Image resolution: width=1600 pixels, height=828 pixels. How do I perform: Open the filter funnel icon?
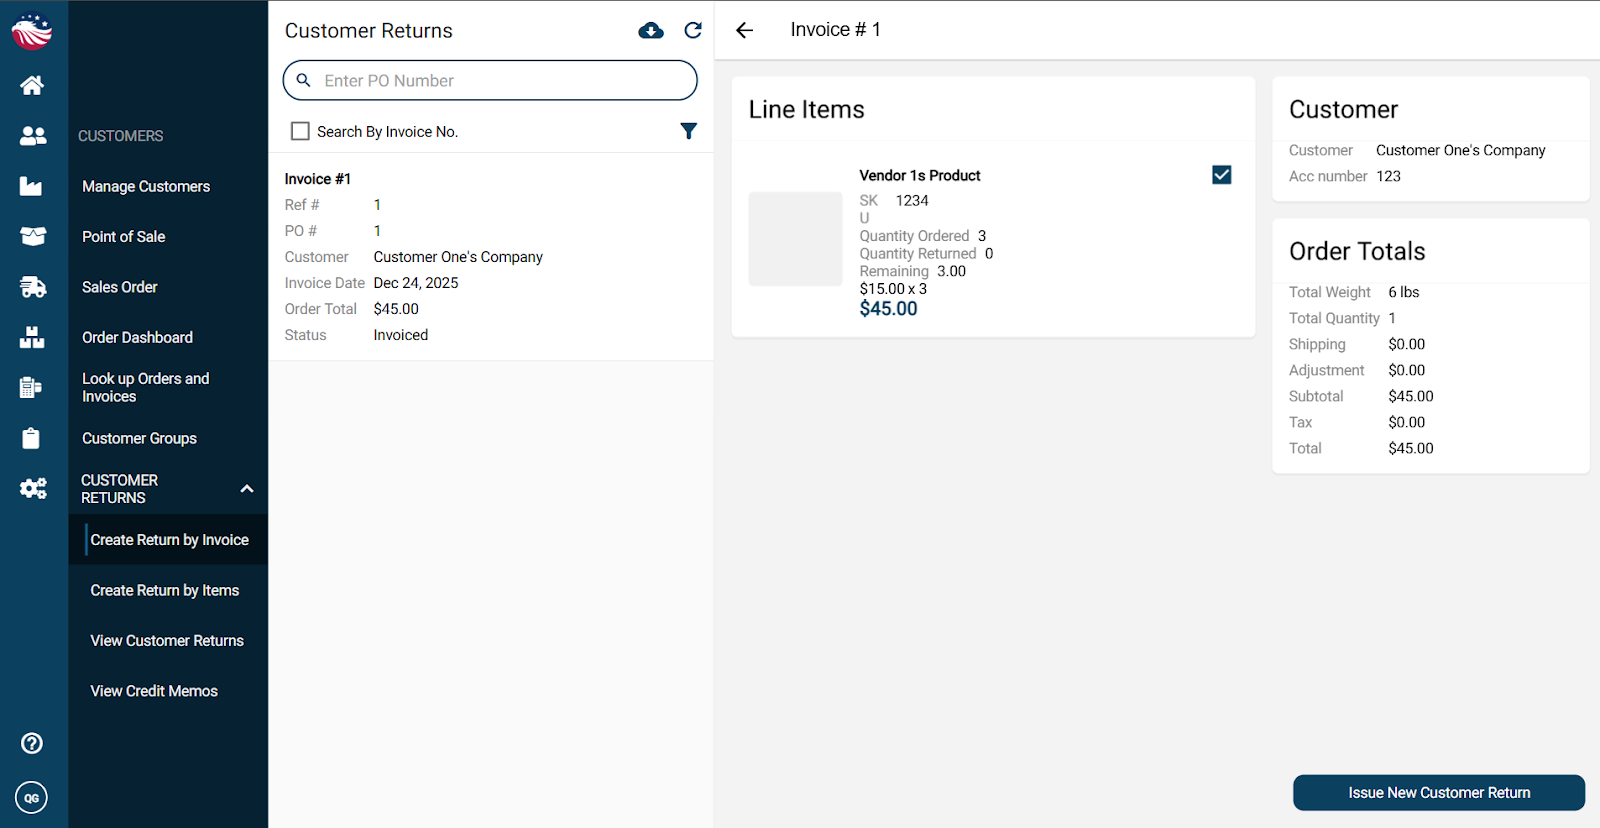click(x=689, y=131)
